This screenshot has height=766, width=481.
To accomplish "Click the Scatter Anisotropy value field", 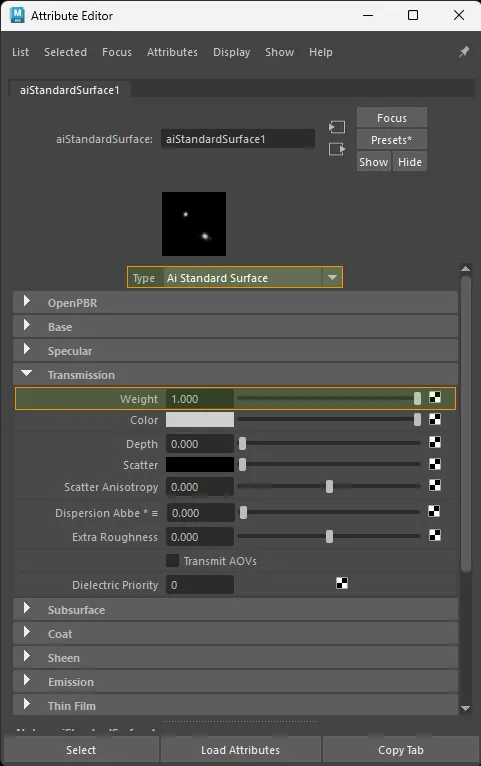I will point(200,487).
